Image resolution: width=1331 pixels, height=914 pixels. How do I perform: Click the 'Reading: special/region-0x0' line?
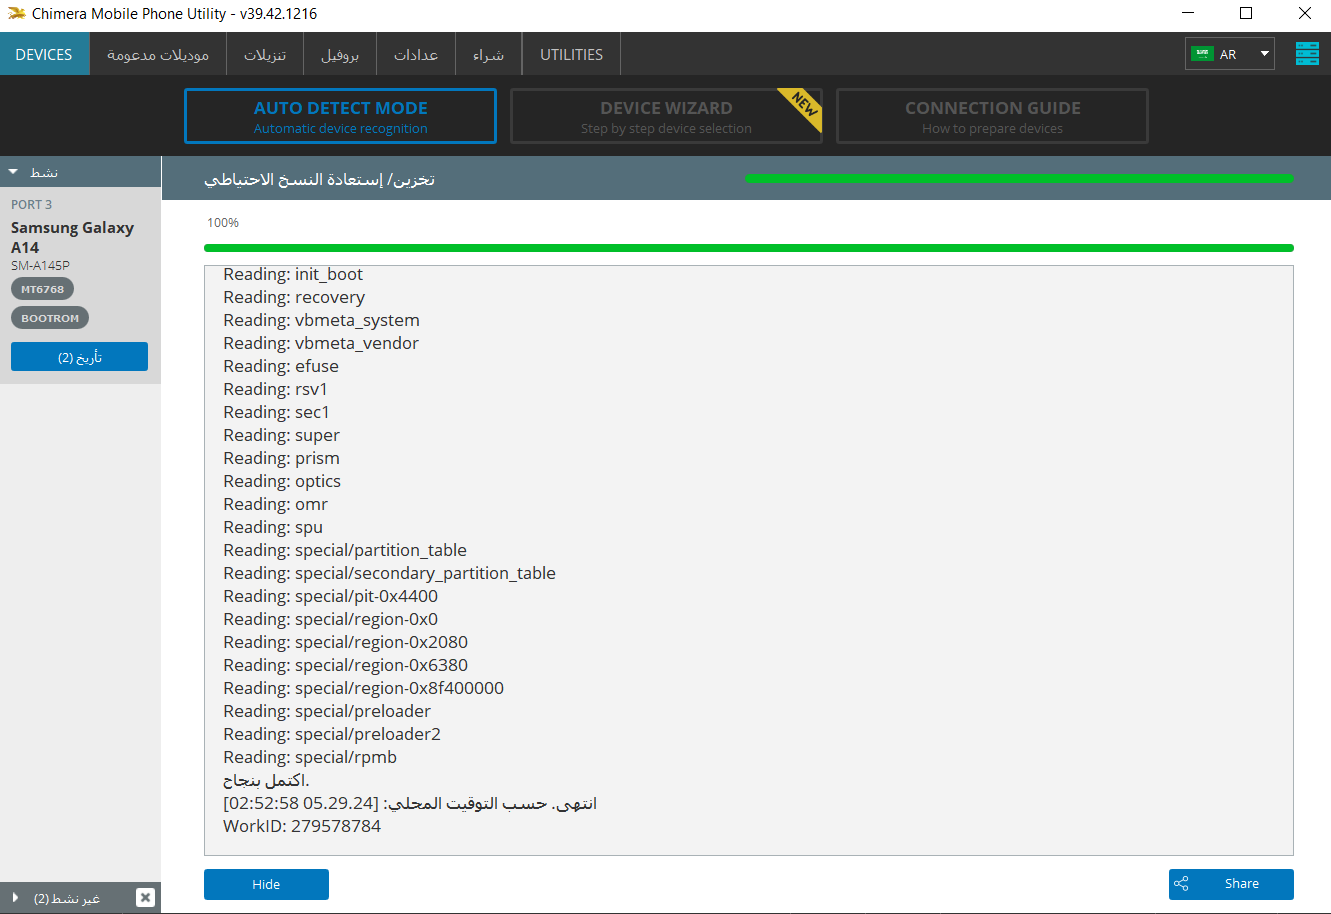330,619
